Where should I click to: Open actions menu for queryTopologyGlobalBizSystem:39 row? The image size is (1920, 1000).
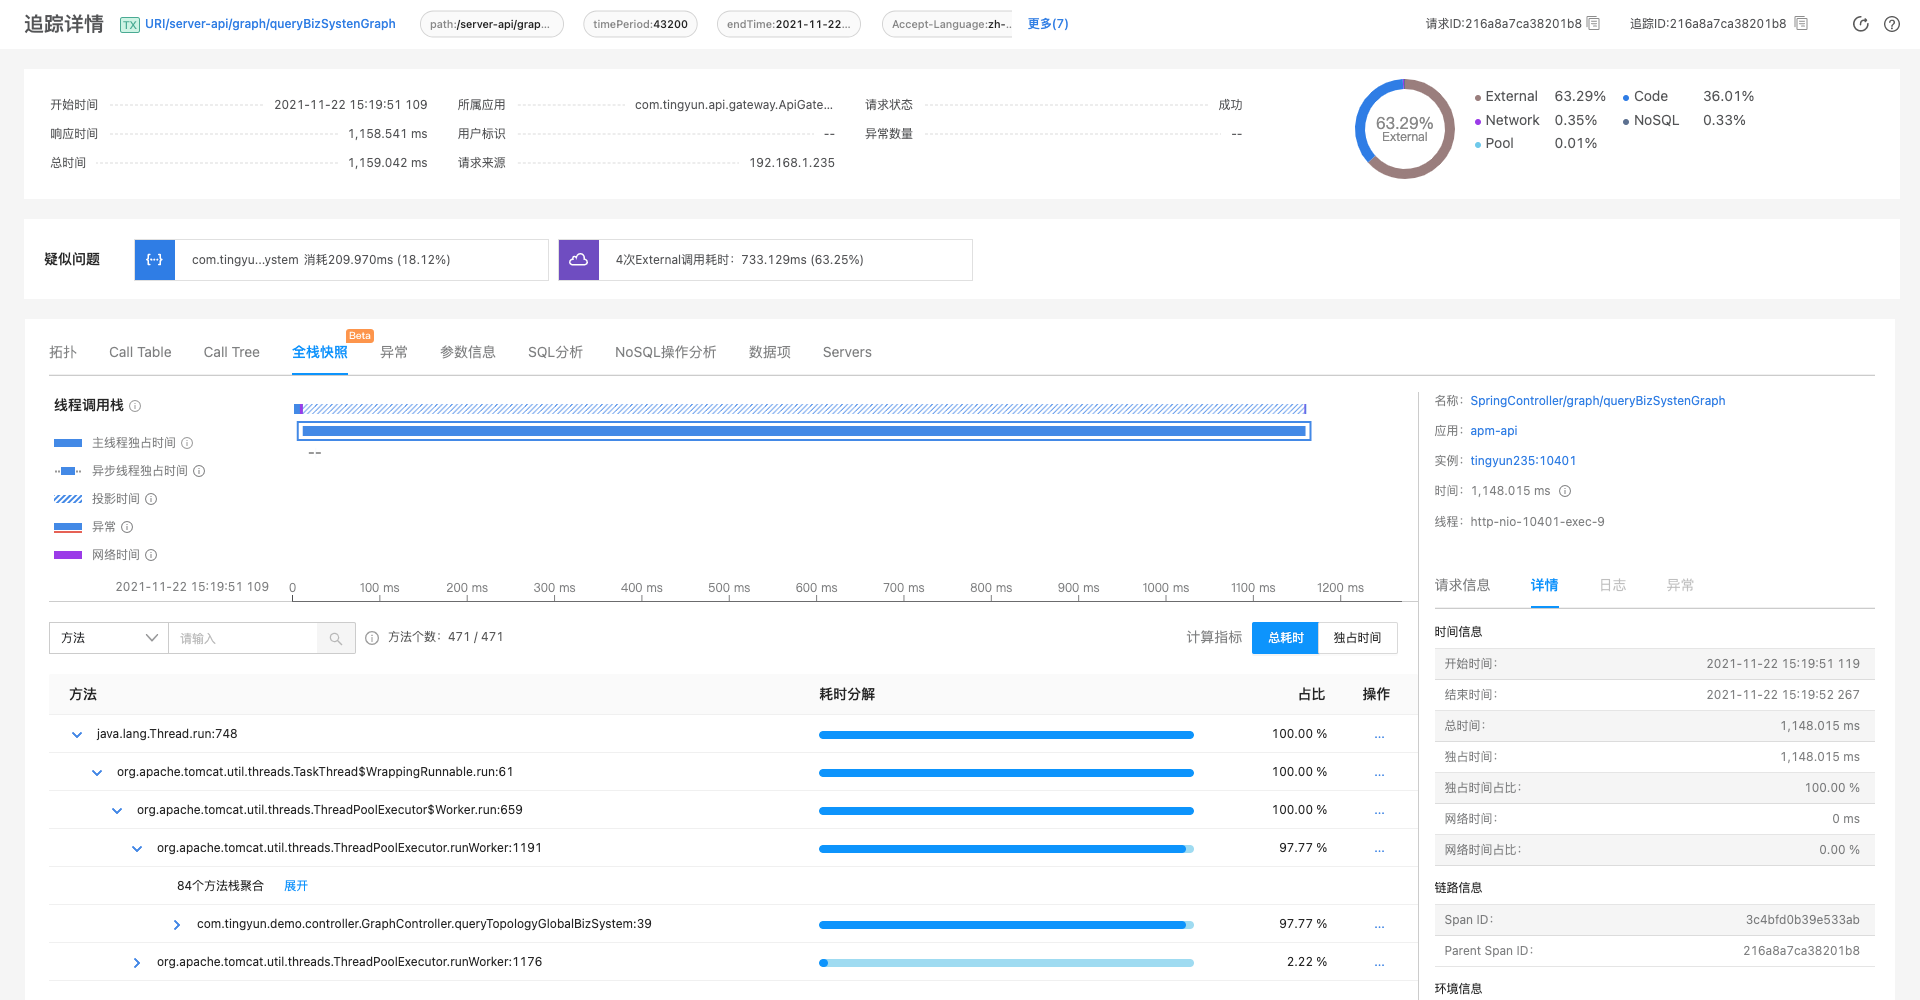(1379, 925)
